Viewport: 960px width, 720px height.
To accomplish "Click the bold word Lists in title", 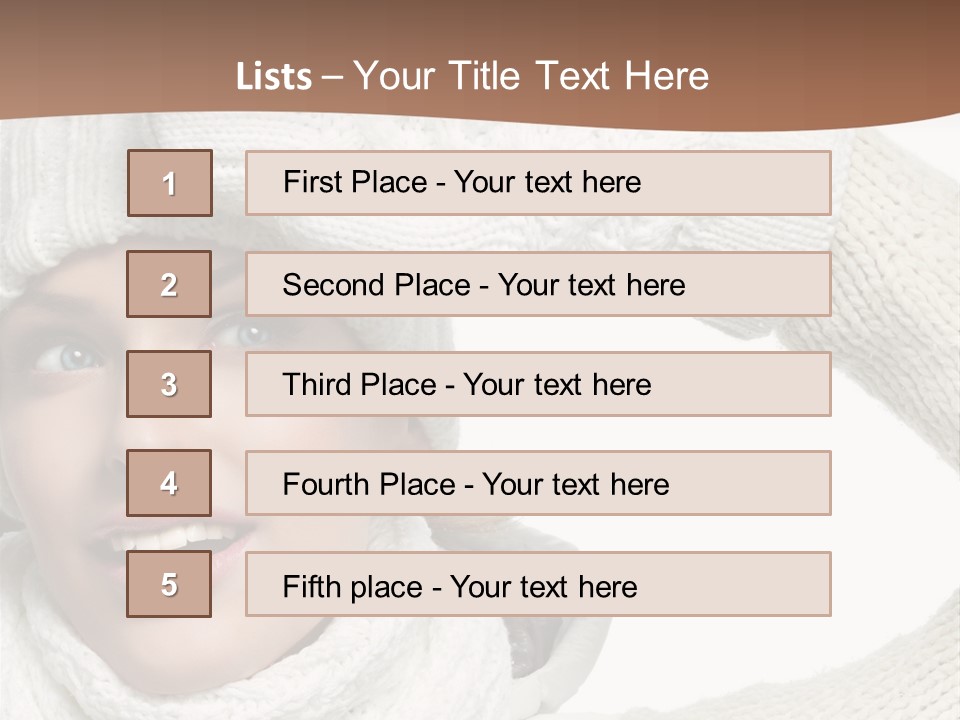I will [274, 77].
